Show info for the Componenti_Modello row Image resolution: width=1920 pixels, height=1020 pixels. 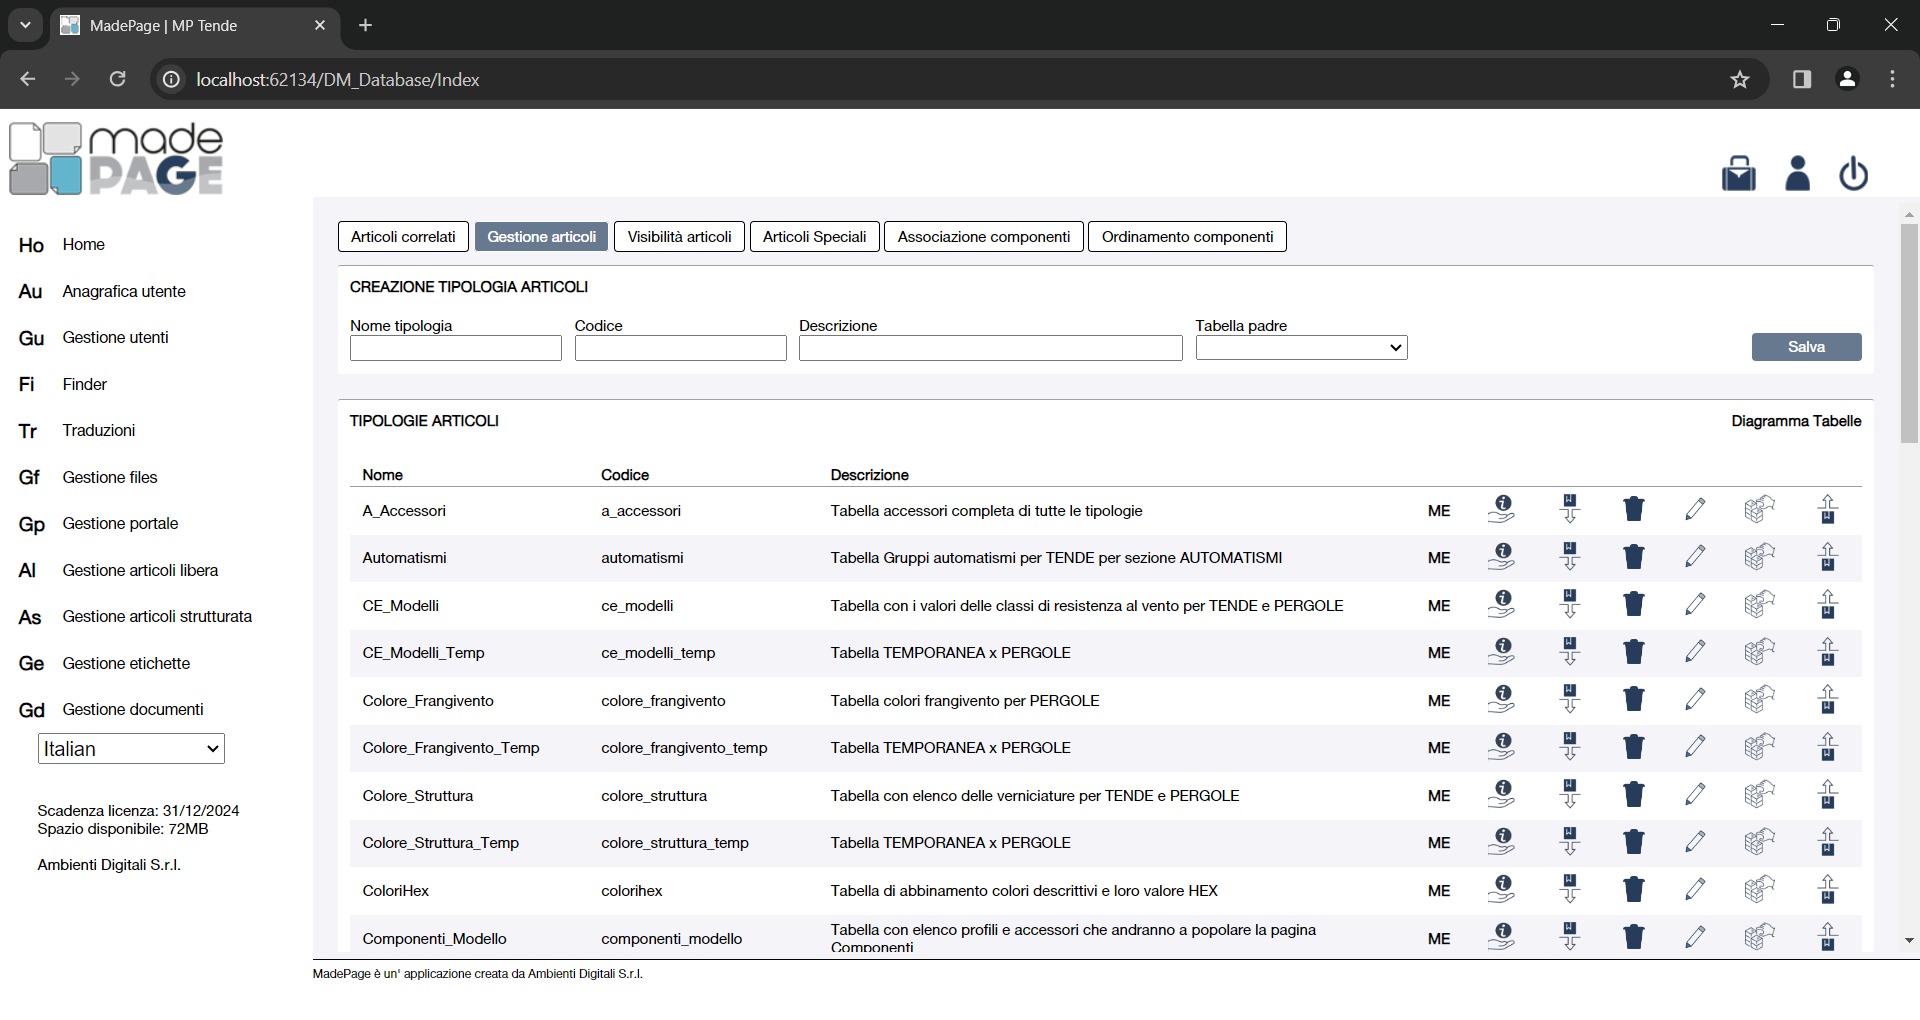[1501, 938]
